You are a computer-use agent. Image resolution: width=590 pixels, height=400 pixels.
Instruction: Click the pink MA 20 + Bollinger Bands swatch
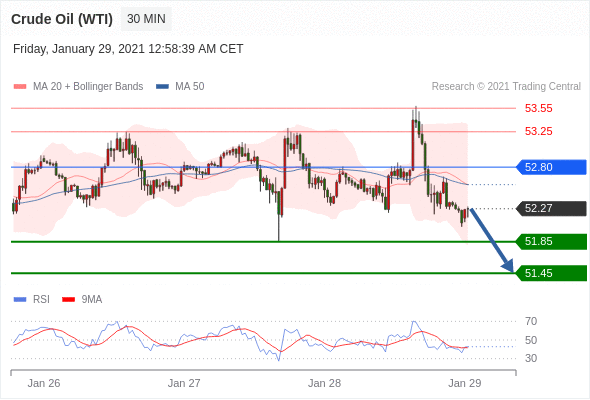(x=20, y=87)
